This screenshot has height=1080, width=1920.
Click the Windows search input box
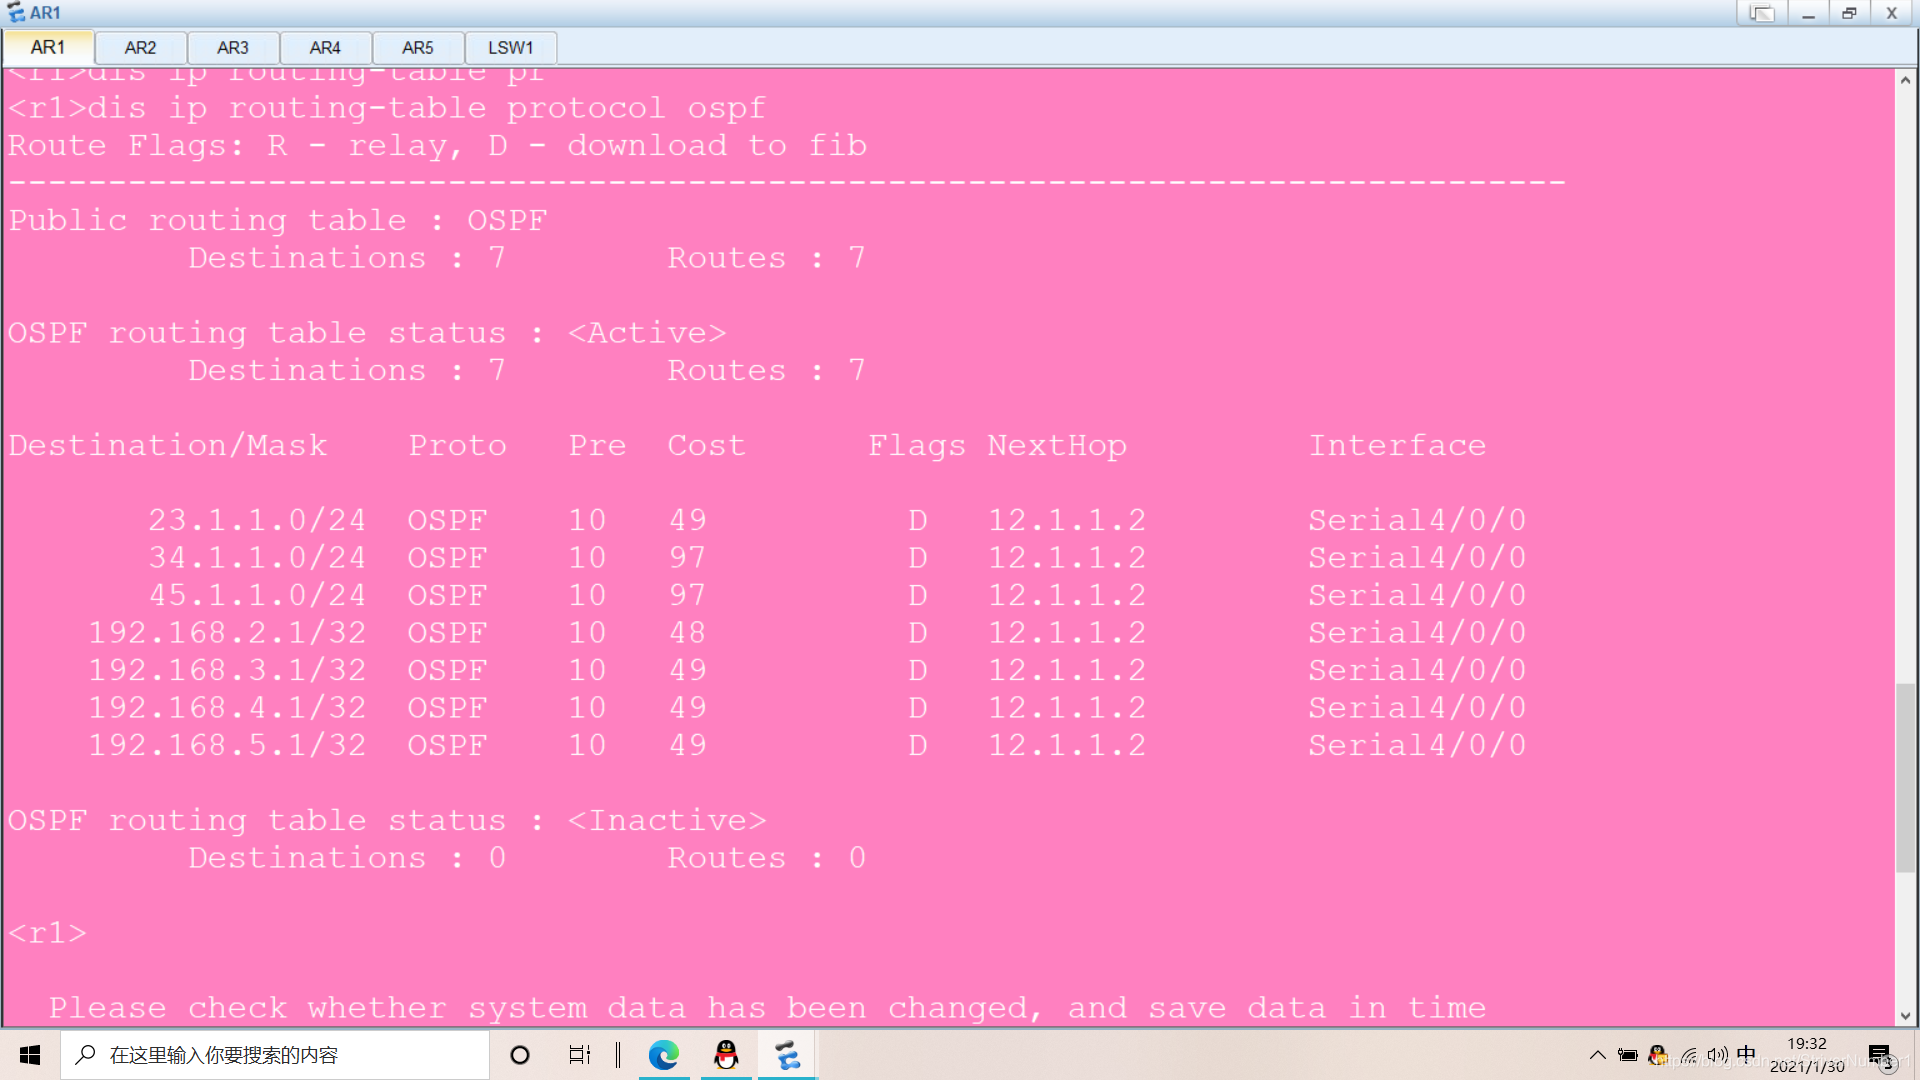coord(275,1055)
